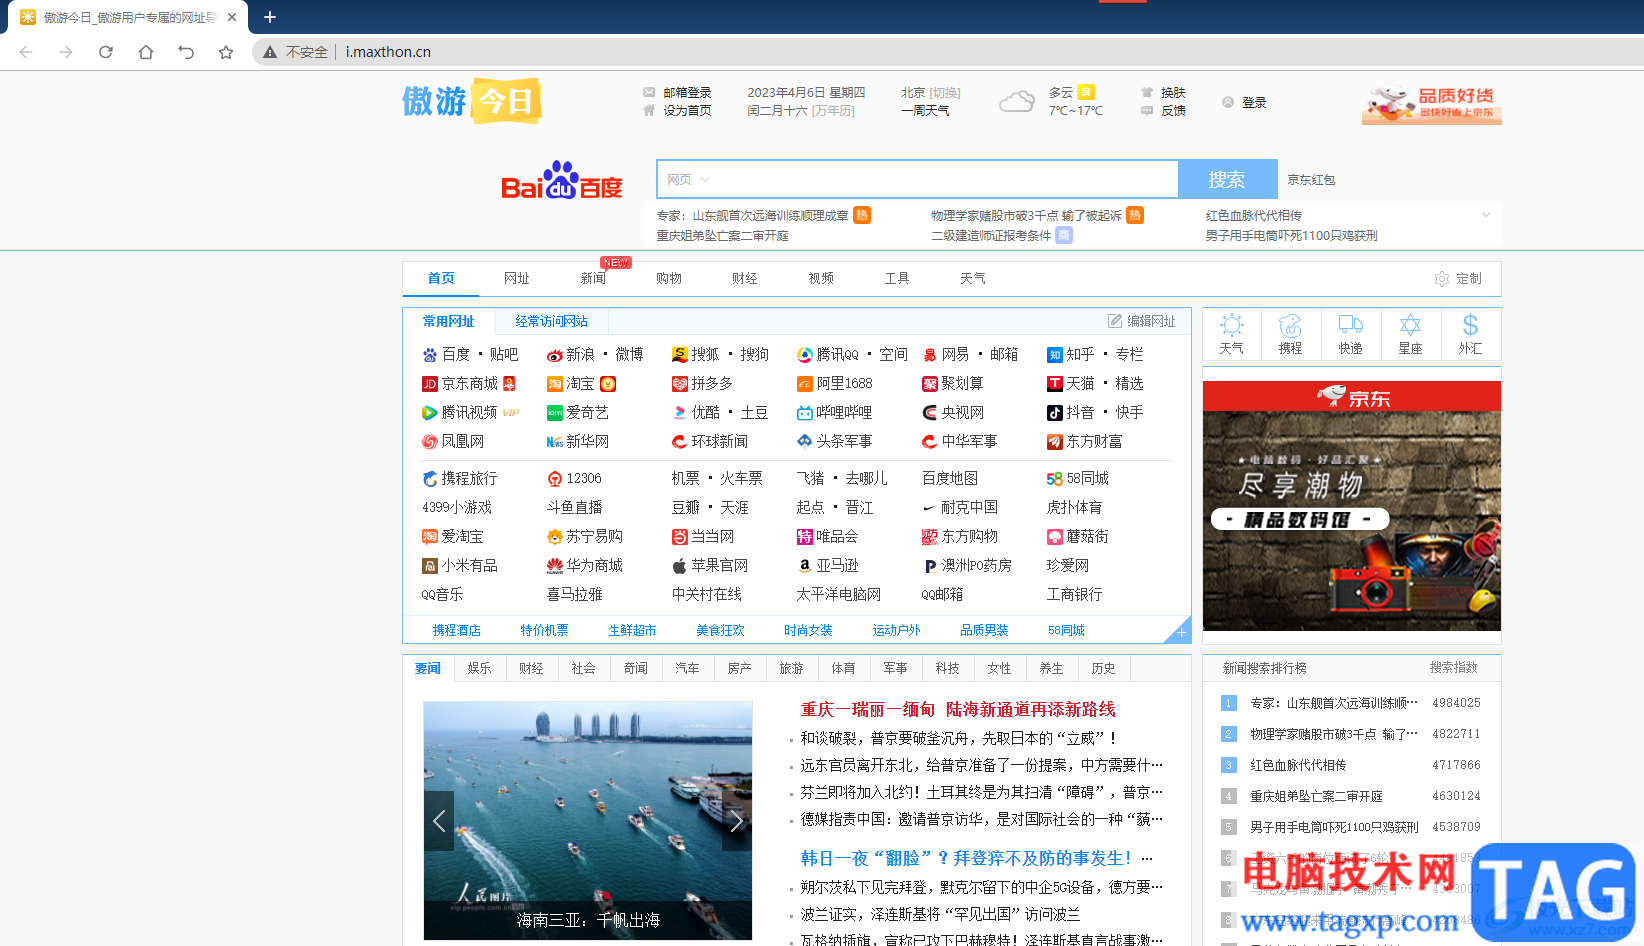Click the cloudy weather icon
1644x946 pixels.
pos(1017,101)
